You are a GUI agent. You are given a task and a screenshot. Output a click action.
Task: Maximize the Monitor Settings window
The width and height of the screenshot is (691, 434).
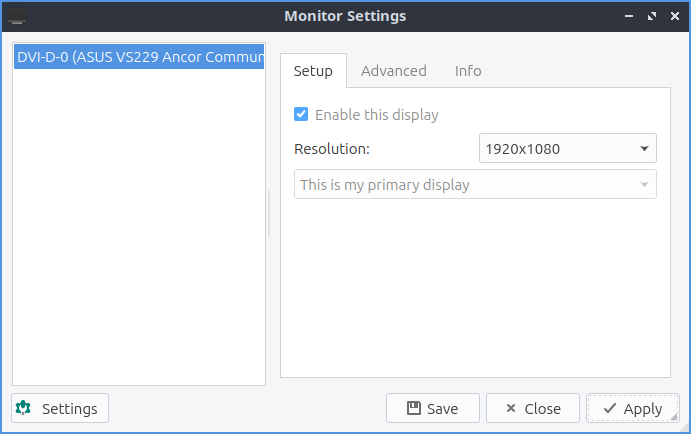[x=651, y=16]
